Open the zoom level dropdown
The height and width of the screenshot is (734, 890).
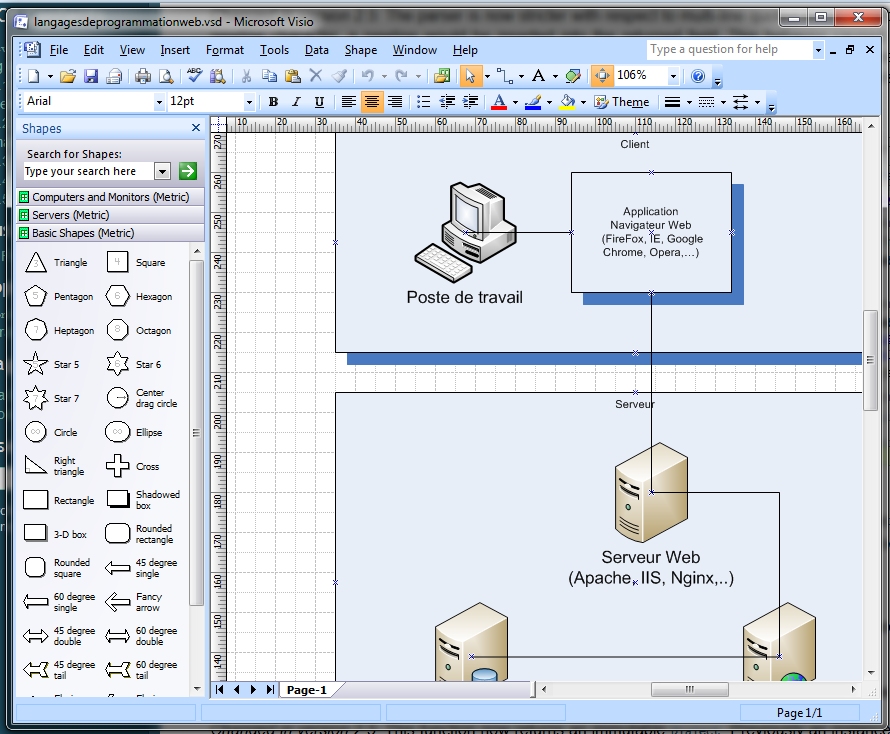point(673,76)
